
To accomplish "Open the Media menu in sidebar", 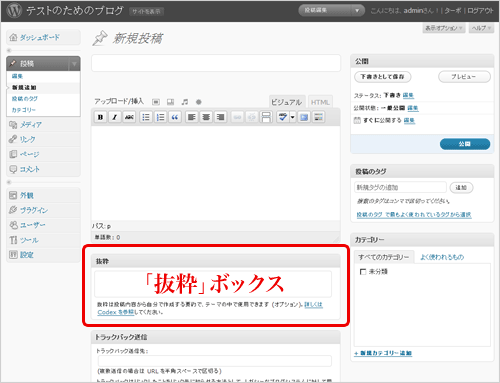I will point(43,125).
